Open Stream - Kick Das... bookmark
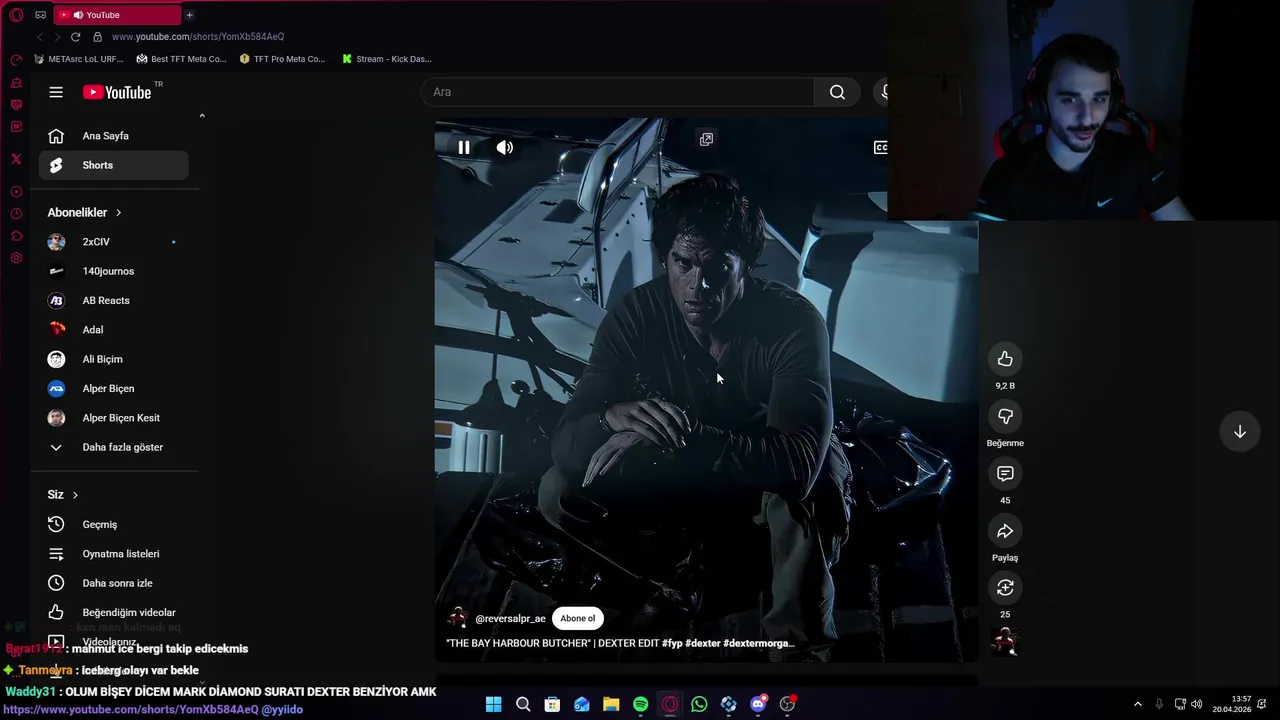Image resolution: width=1280 pixels, height=720 pixels. (x=387, y=59)
